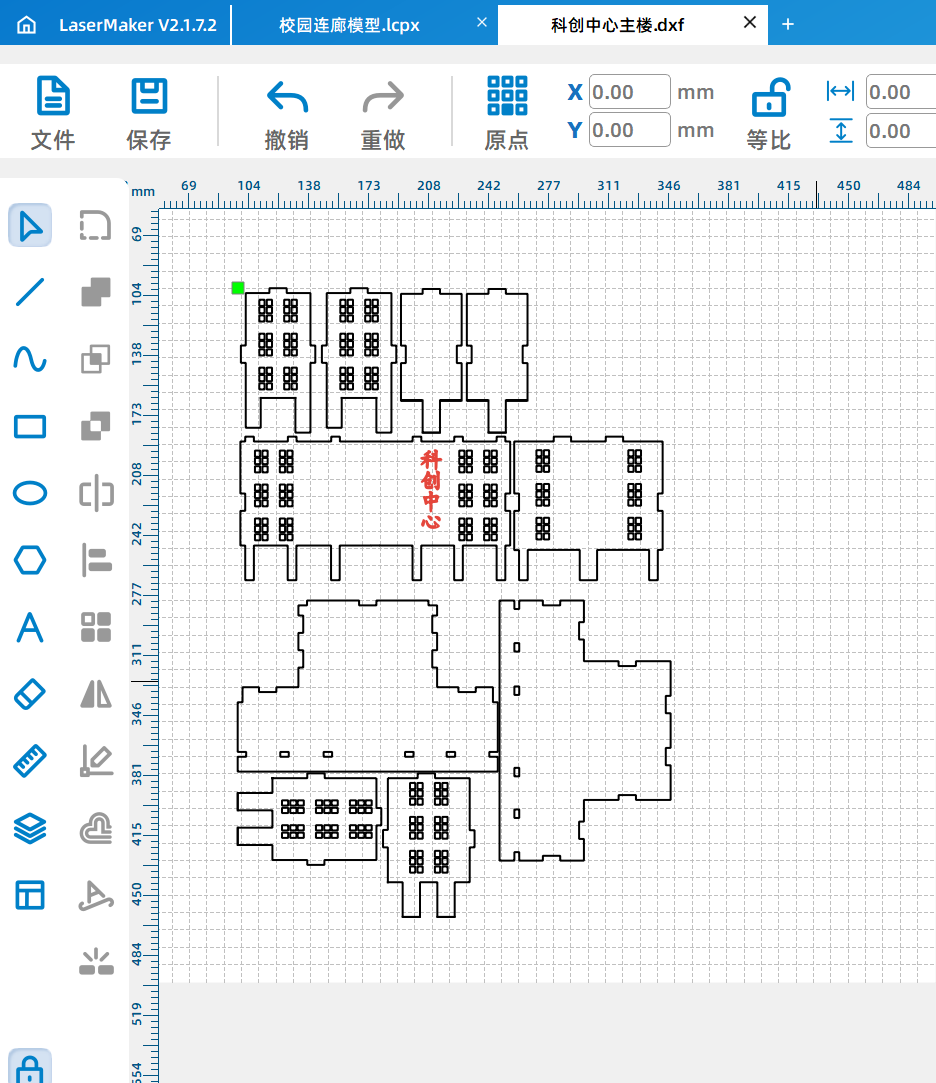Open the ruler measurement tool
The height and width of the screenshot is (1083, 936).
(30, 761)
